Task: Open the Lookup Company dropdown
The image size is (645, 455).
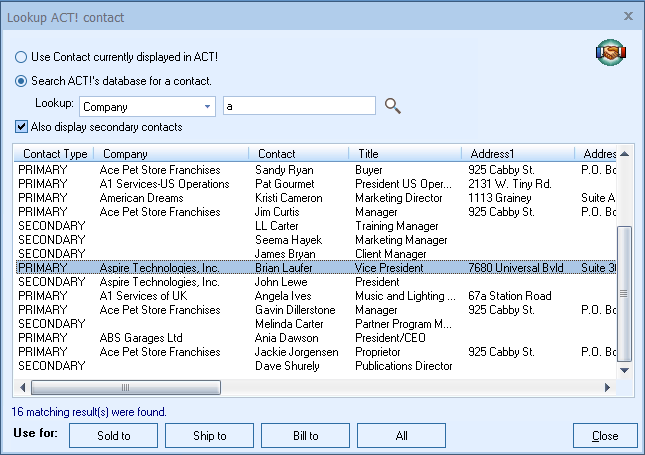Action: pyautogui.click(x=207, y=106)
